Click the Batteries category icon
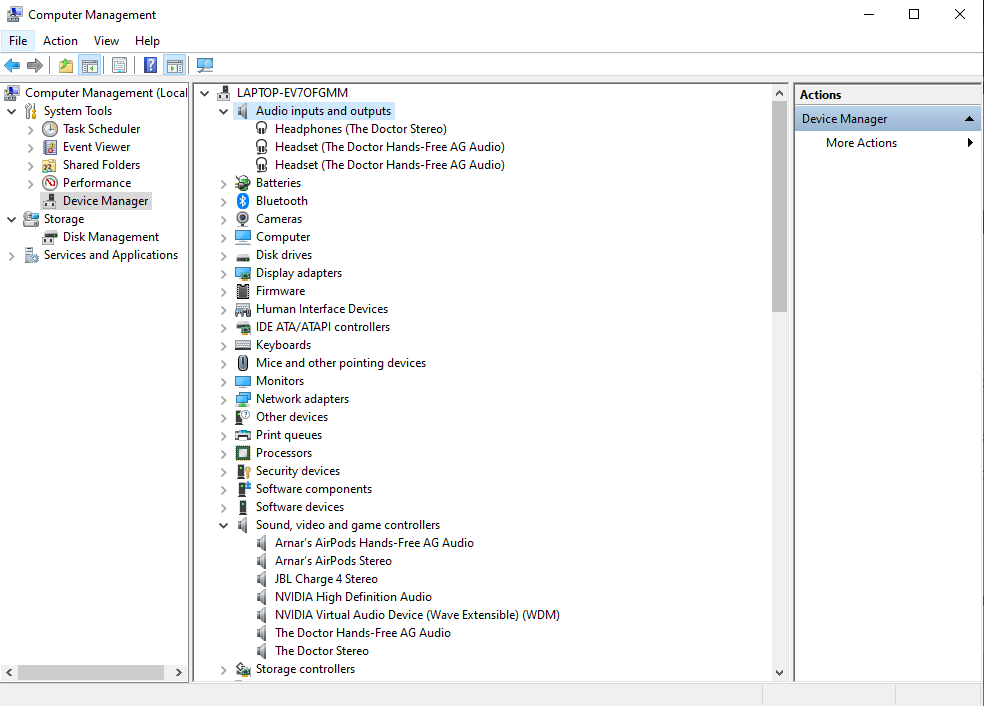The height and width of the screenshot is (706, 984). coord(243,183)
